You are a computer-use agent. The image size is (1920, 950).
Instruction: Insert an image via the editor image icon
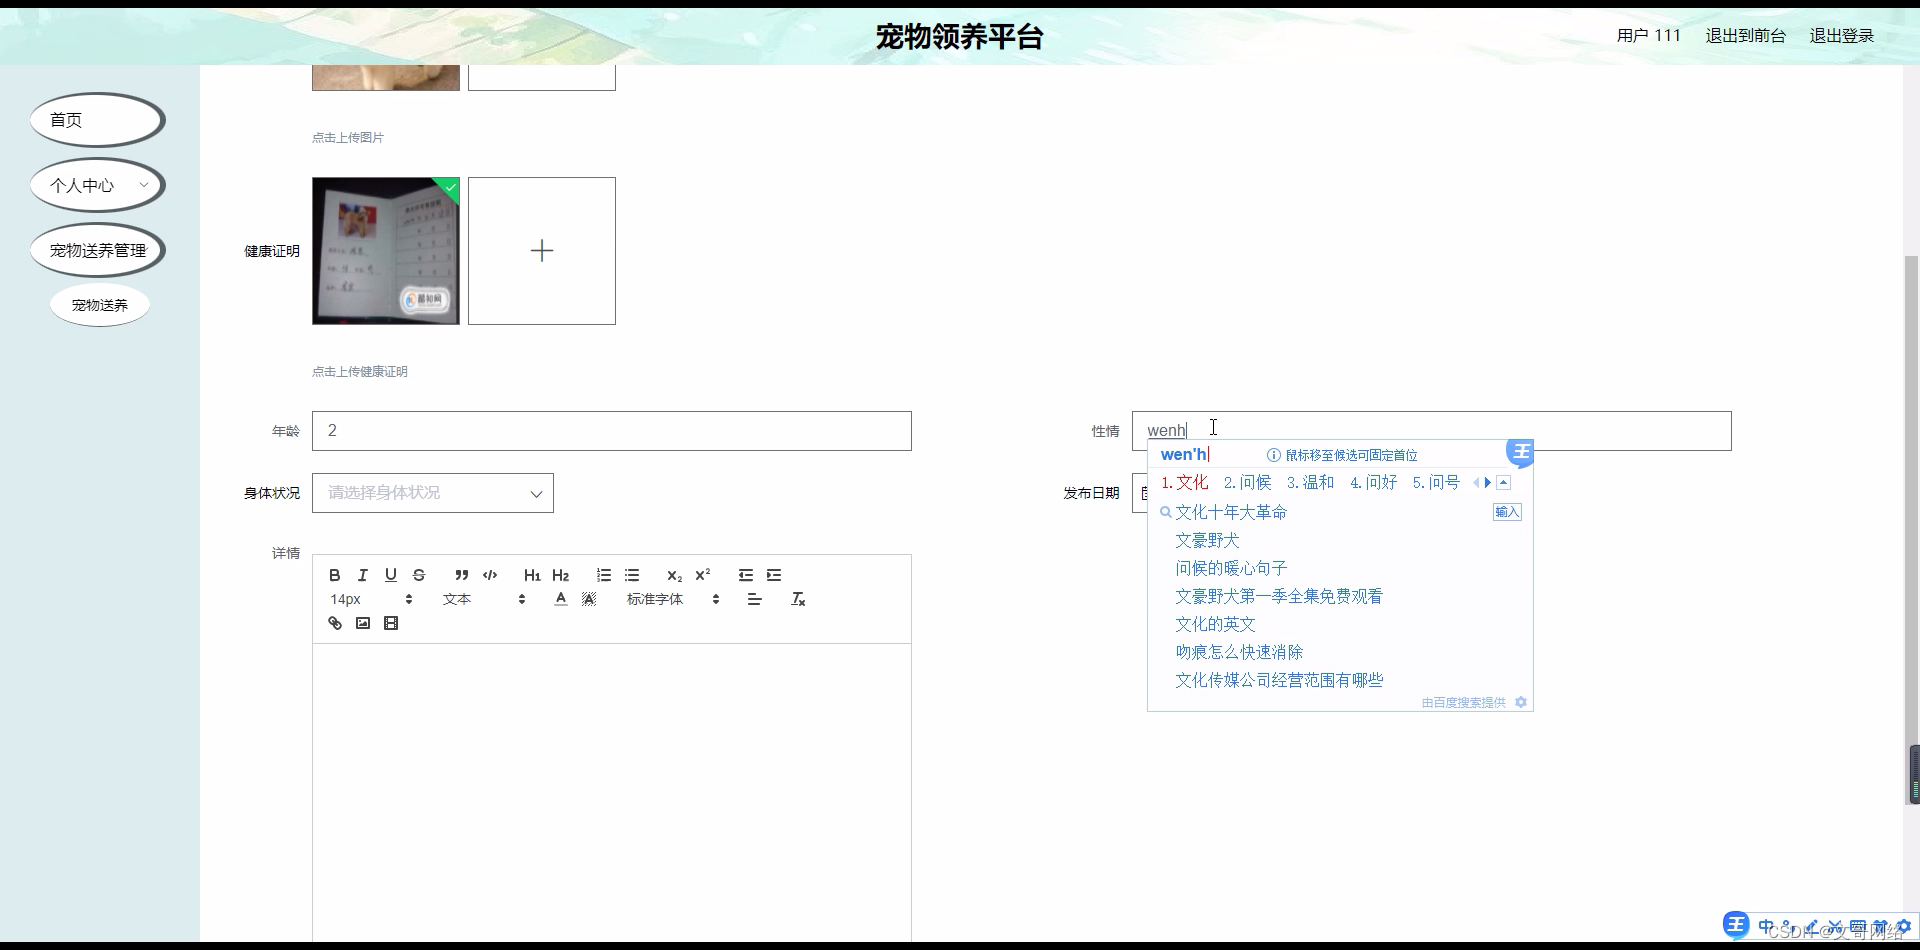click(363, 622)
